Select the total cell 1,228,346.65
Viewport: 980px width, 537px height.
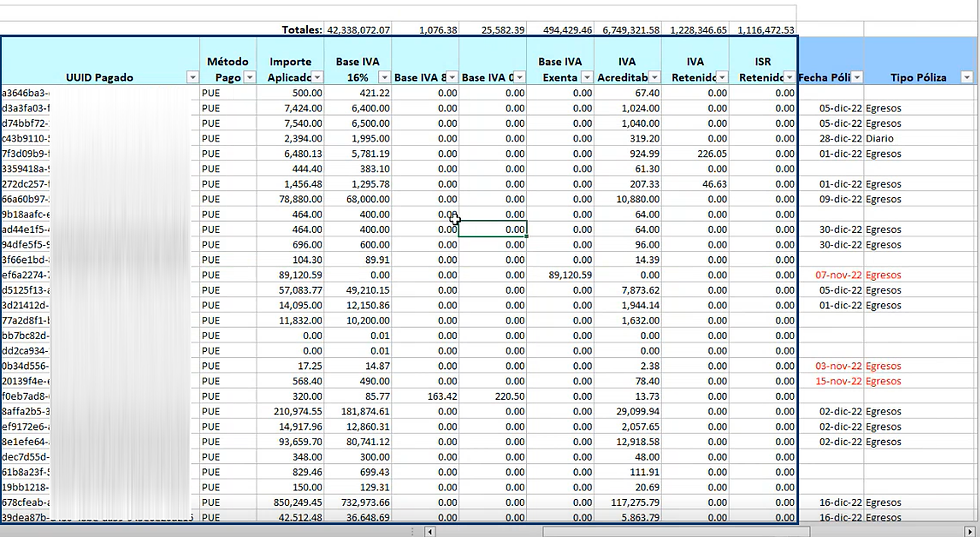(696, 30)
